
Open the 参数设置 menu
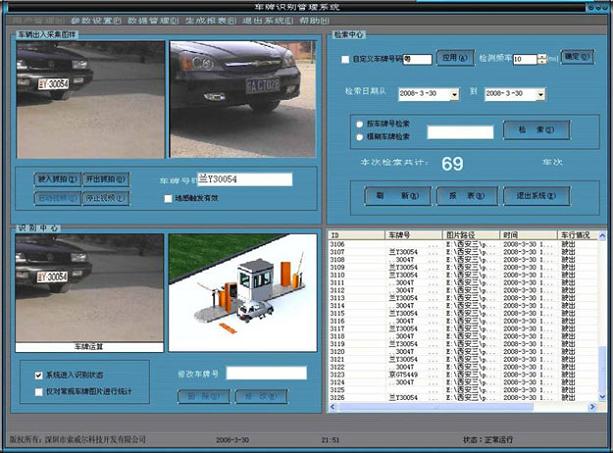click(96, 20)
